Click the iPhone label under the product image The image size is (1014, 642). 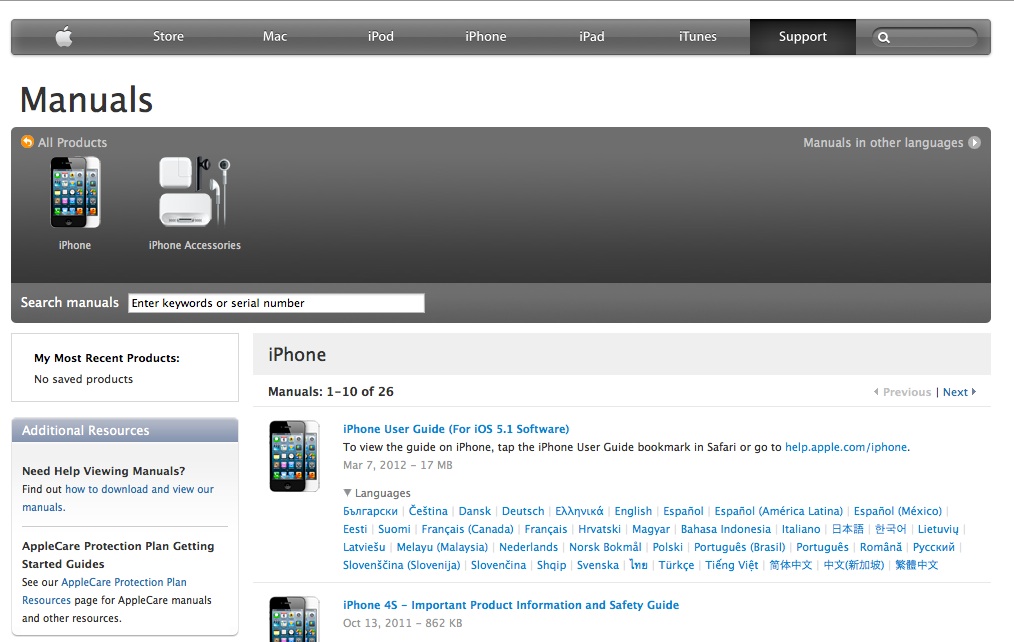(x=75, y=245)
